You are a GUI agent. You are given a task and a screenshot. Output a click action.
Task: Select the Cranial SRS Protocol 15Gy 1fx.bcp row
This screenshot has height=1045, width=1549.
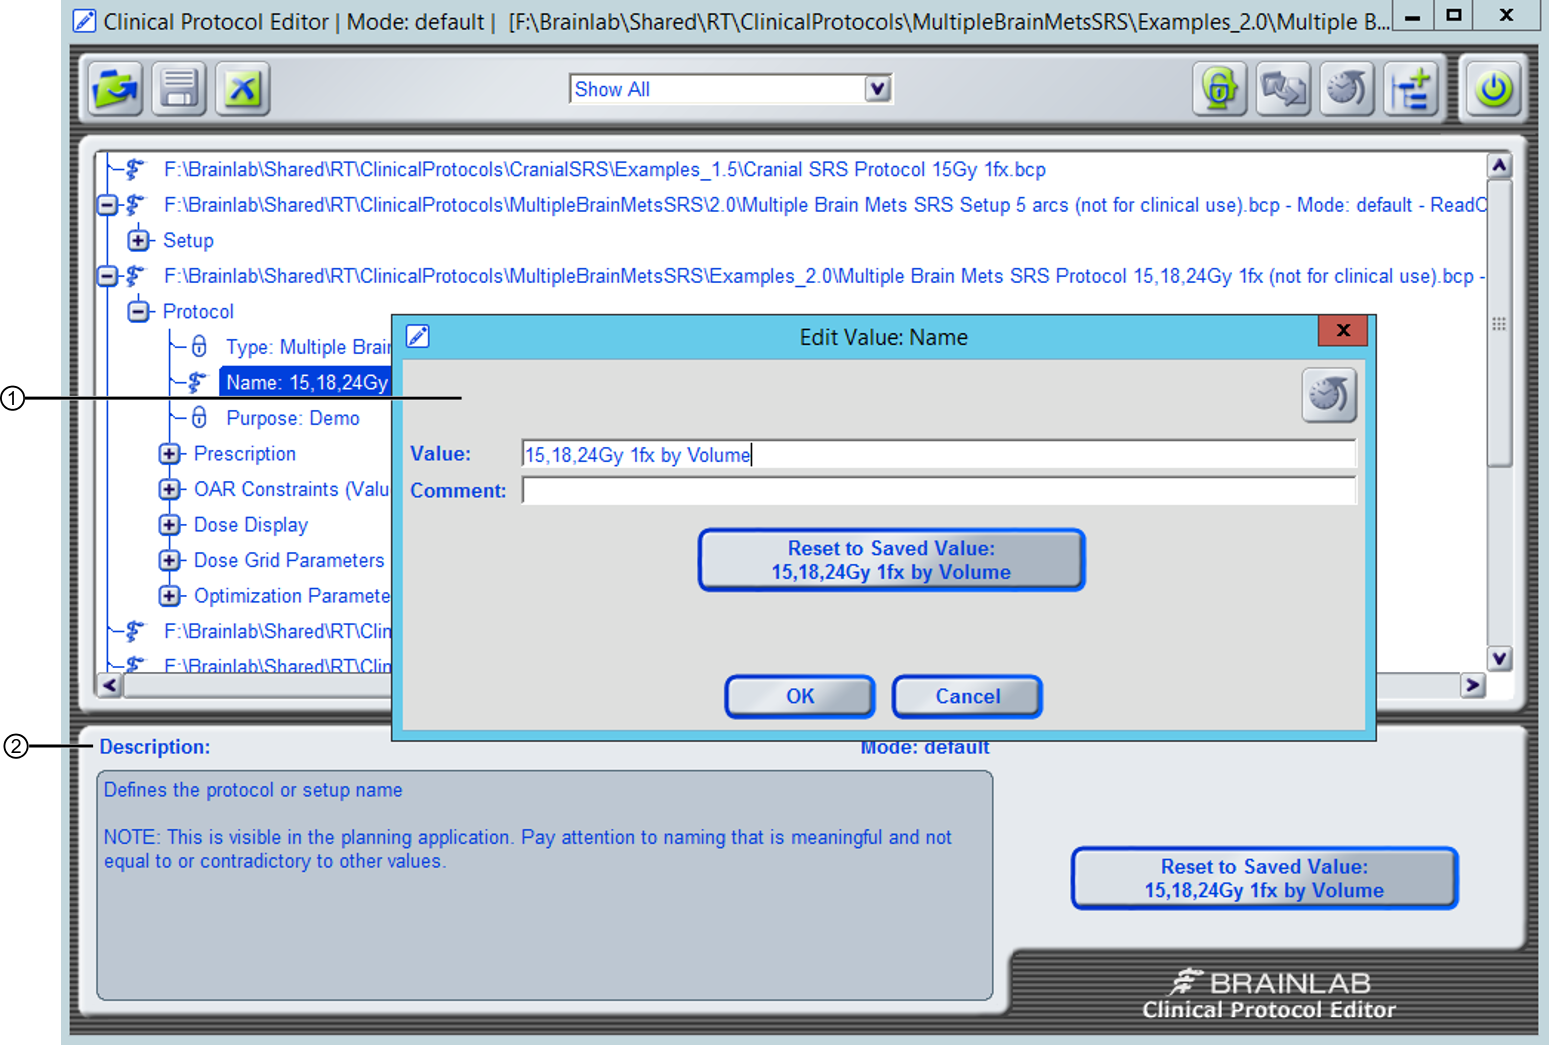coord(605,169)
